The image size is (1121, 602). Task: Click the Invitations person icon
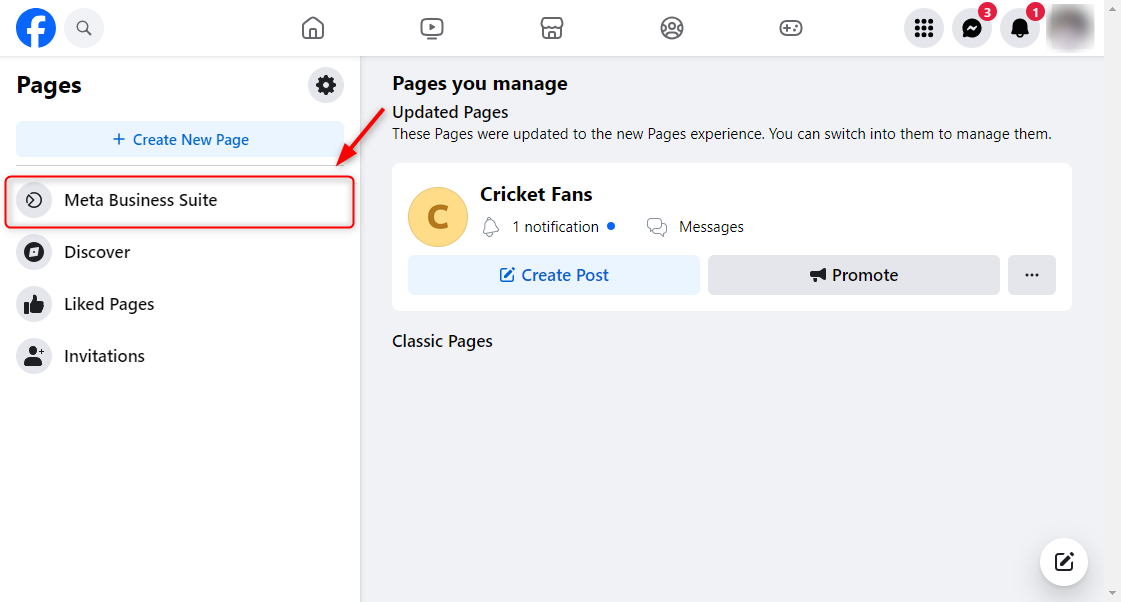(34, 356)
